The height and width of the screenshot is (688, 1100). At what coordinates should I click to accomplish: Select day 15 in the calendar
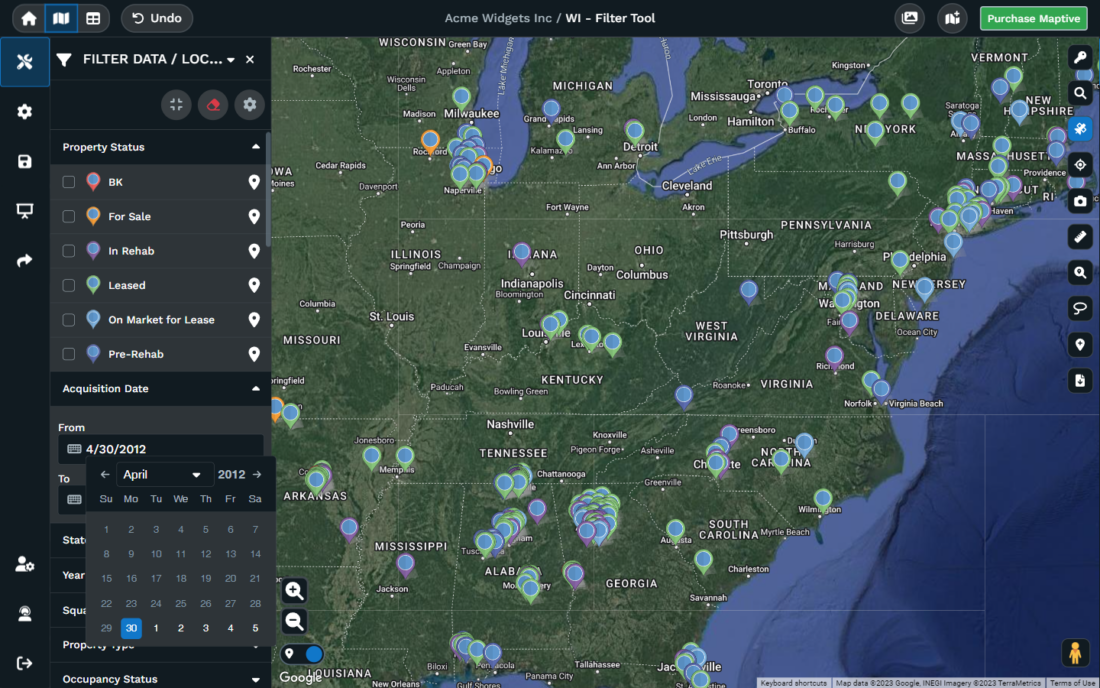tap(106, 578)
